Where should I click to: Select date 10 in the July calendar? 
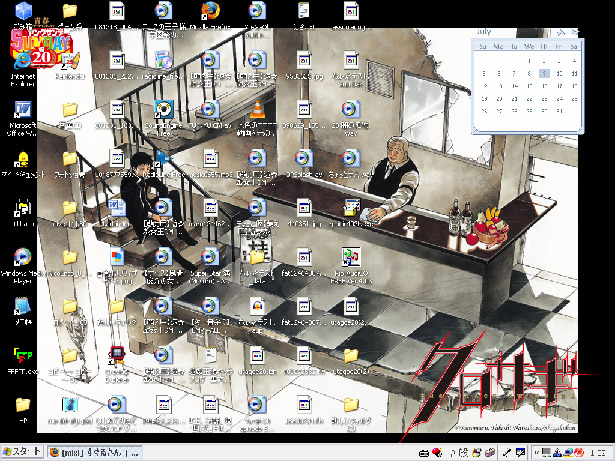click(559, 73)
